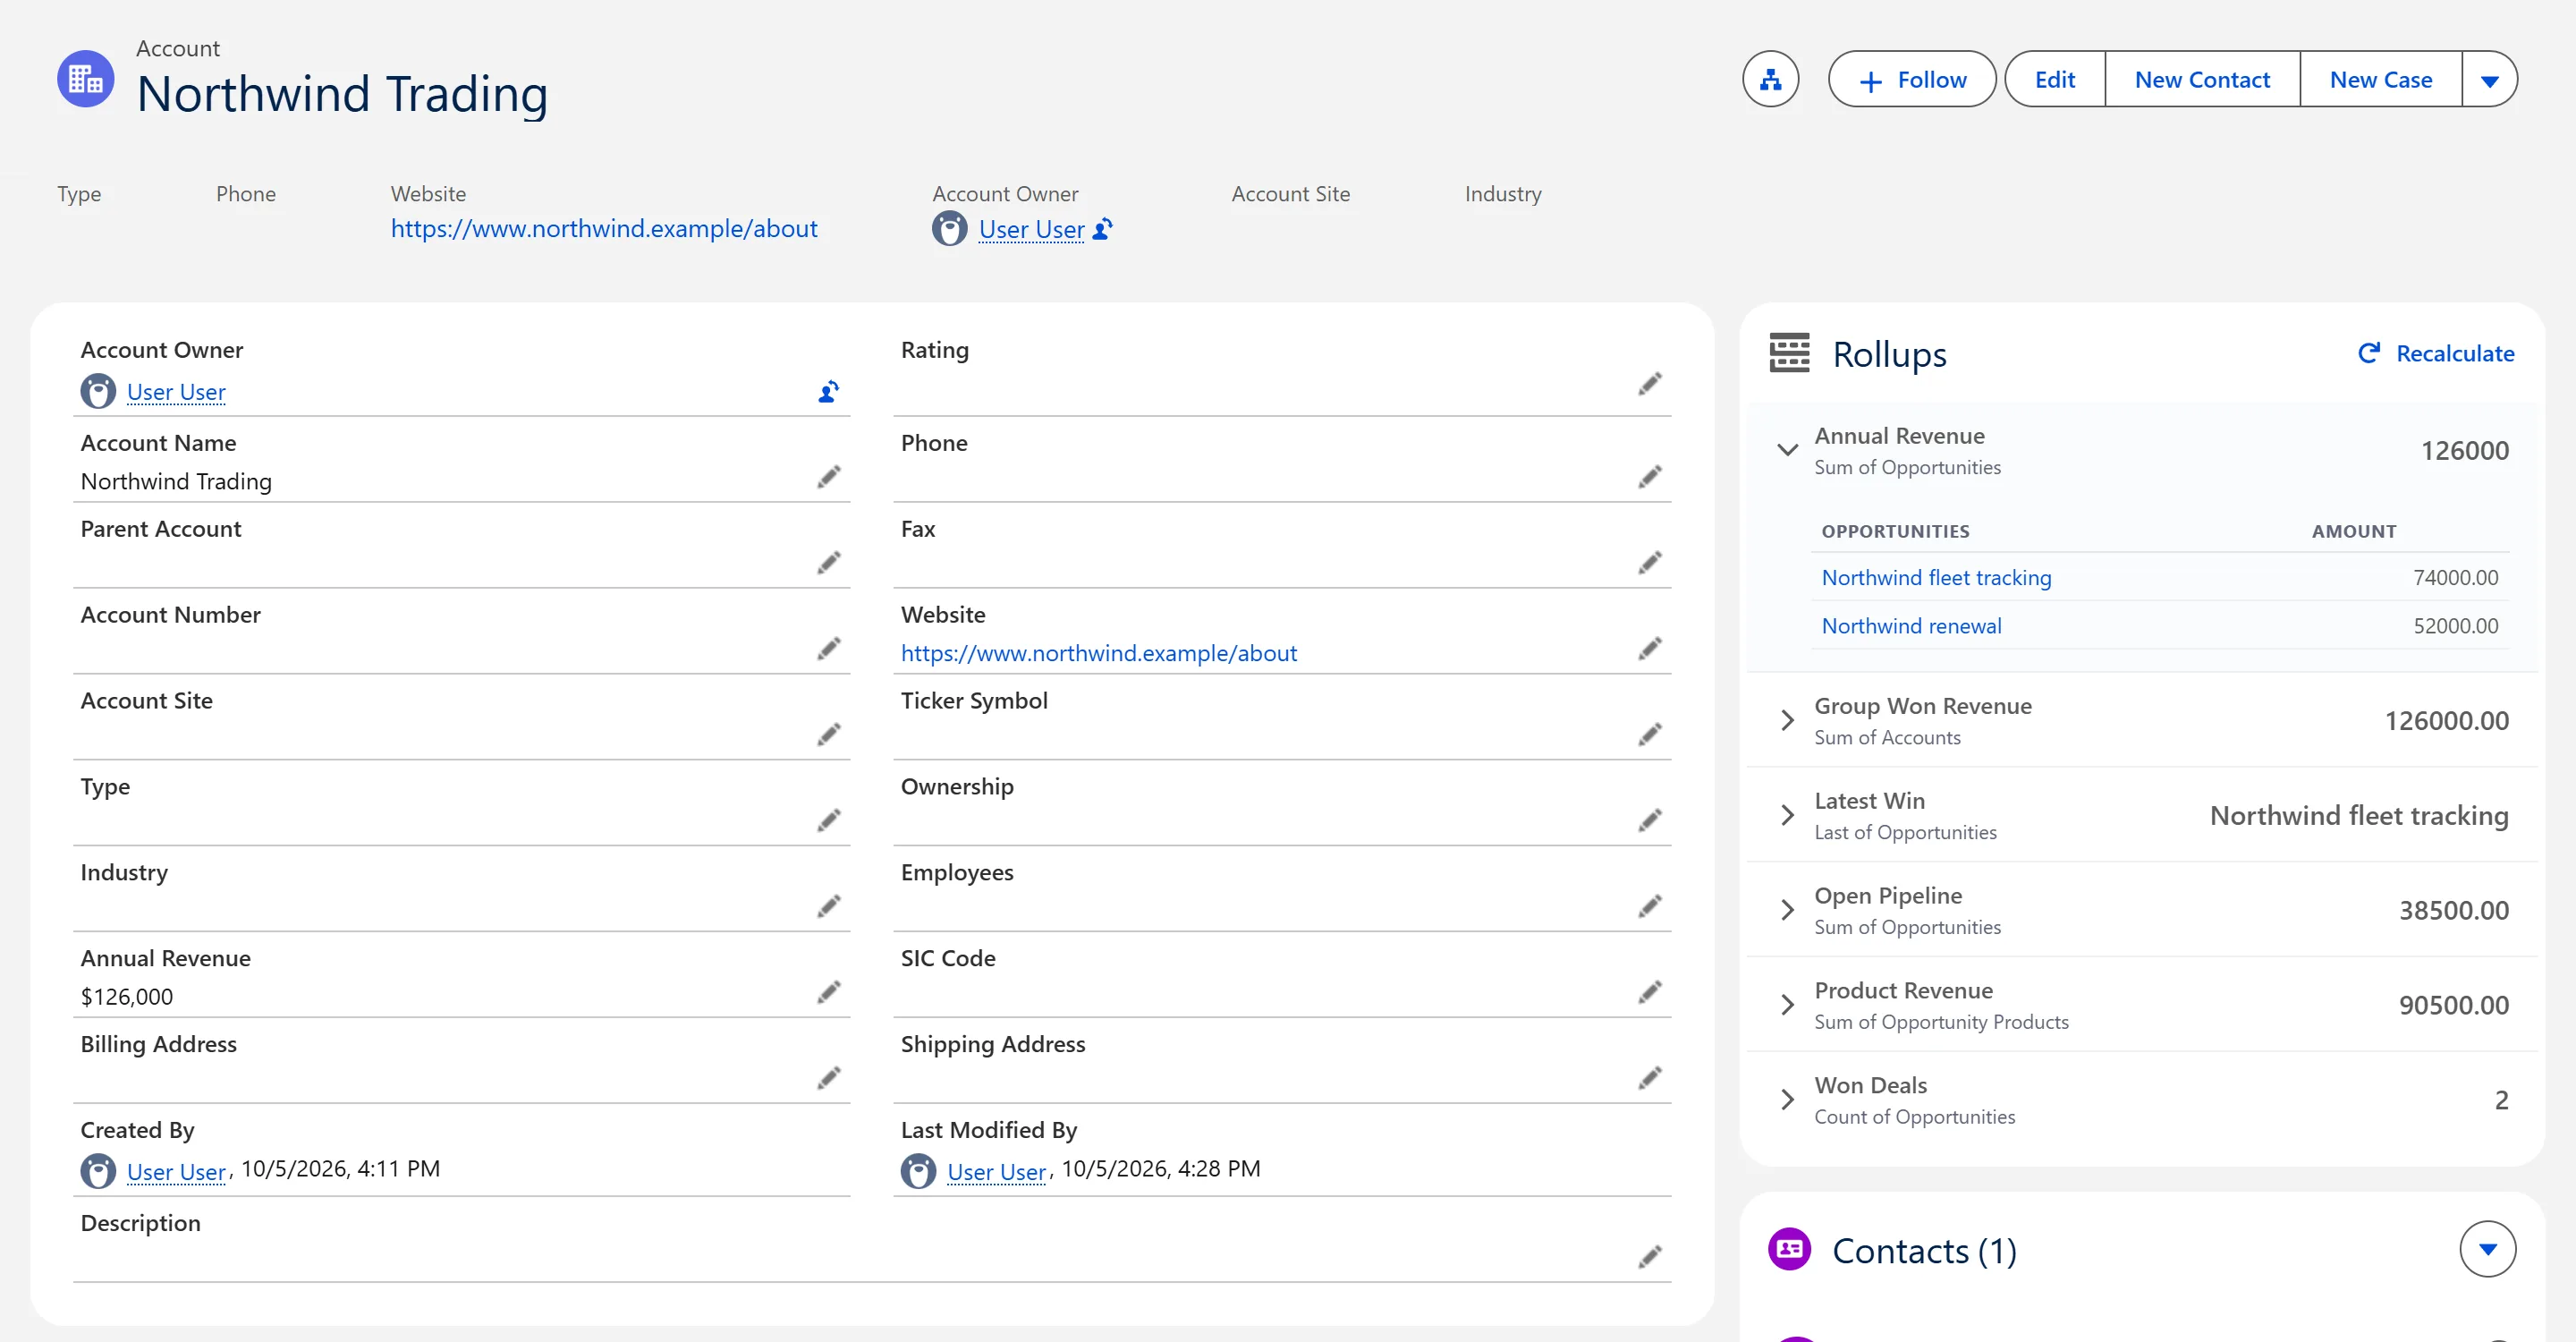Image resolution: width=2576 pixels, height=1342 pixels.
Task: Click the change owner icon in header
Action: coord(1102,229)
